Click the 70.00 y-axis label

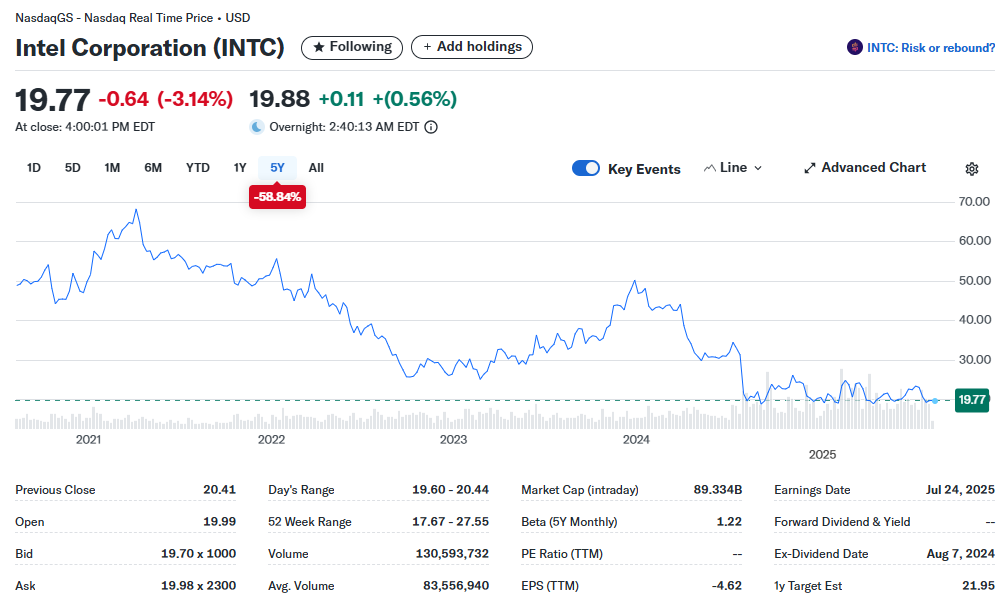click(x=974, y=202)
